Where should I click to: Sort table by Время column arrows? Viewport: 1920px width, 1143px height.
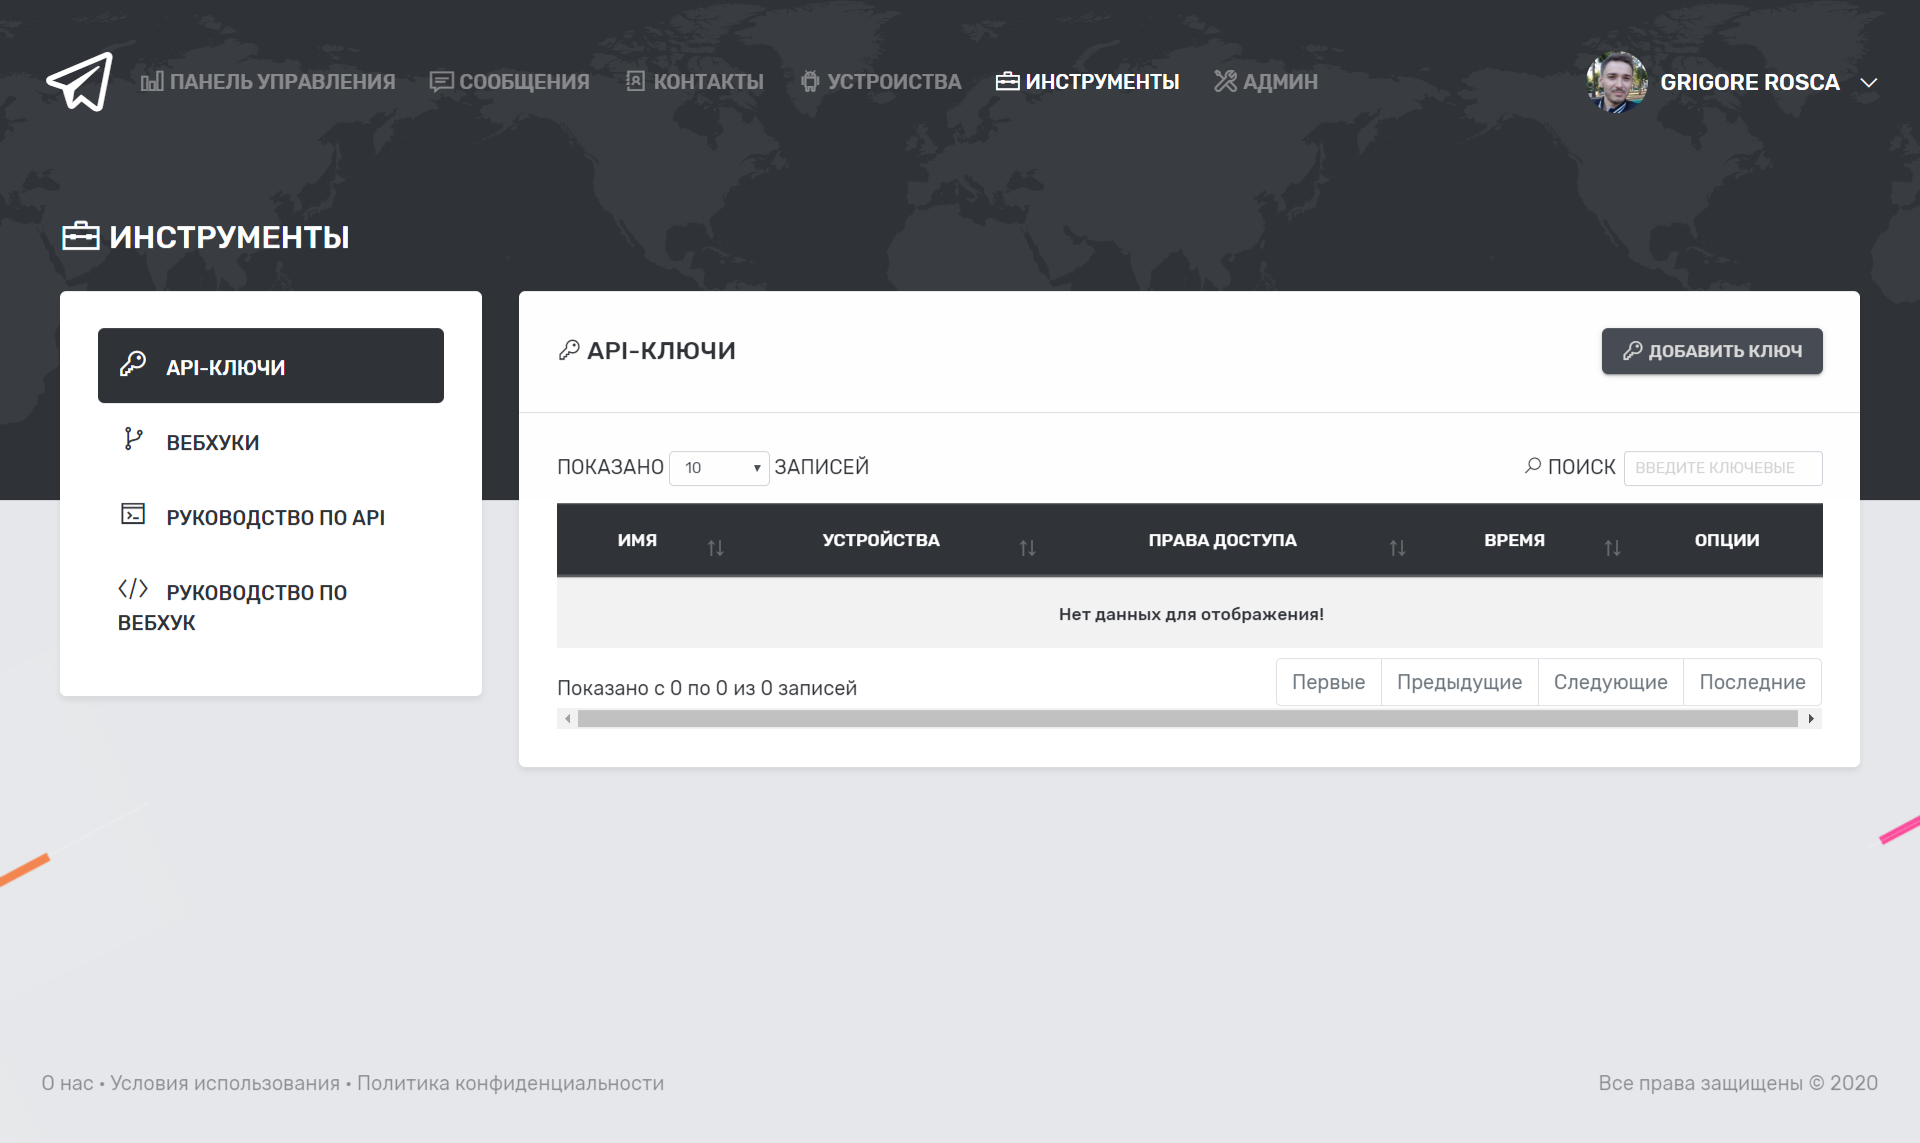1612,547
